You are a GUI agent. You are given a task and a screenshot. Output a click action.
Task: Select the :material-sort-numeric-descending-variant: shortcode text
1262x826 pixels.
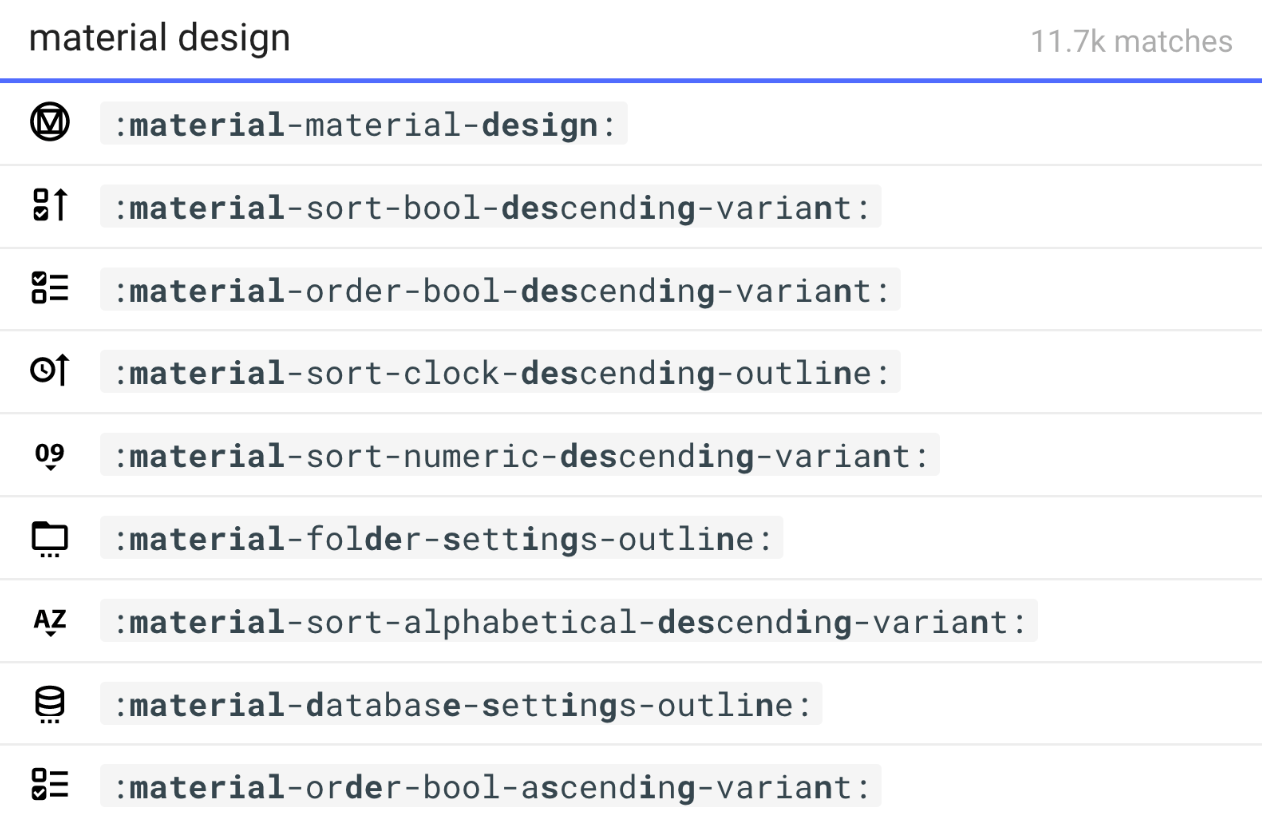coord(519,456)
